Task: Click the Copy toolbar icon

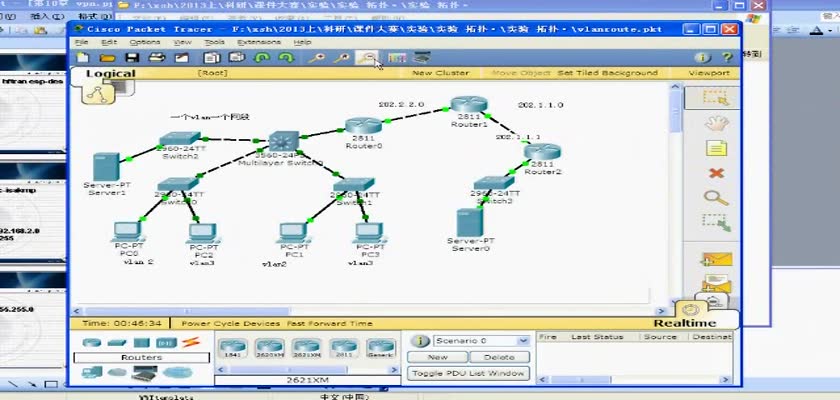Action: tap(212, 57)
